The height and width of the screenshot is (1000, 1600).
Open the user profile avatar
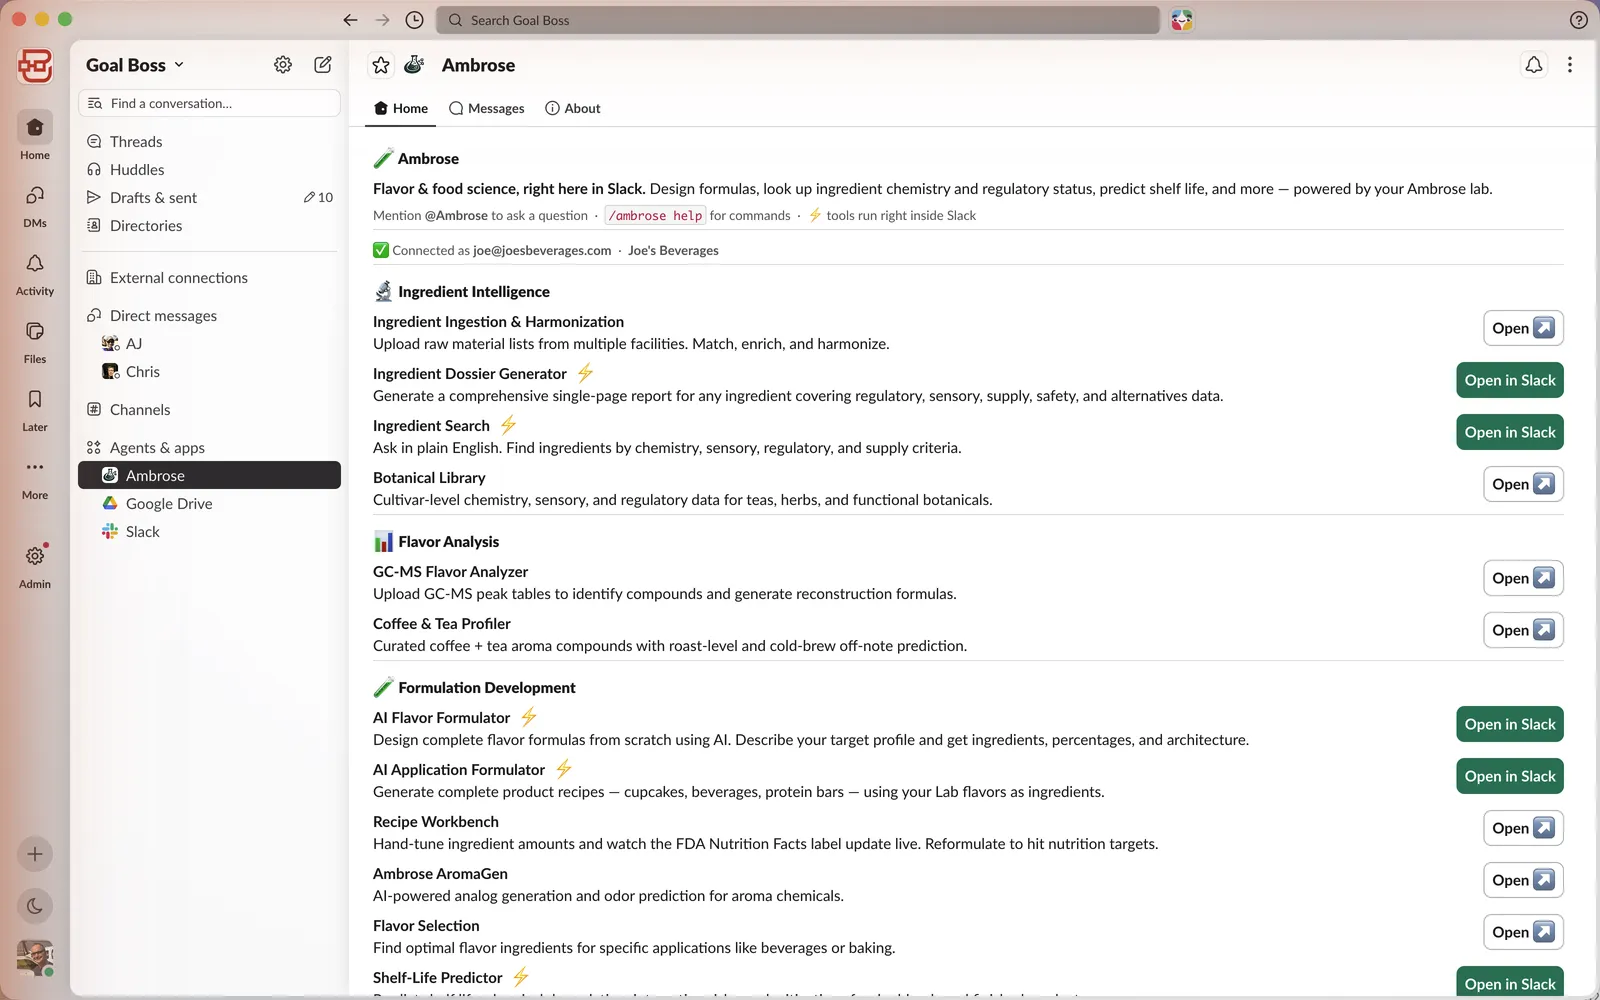[35, 958]
